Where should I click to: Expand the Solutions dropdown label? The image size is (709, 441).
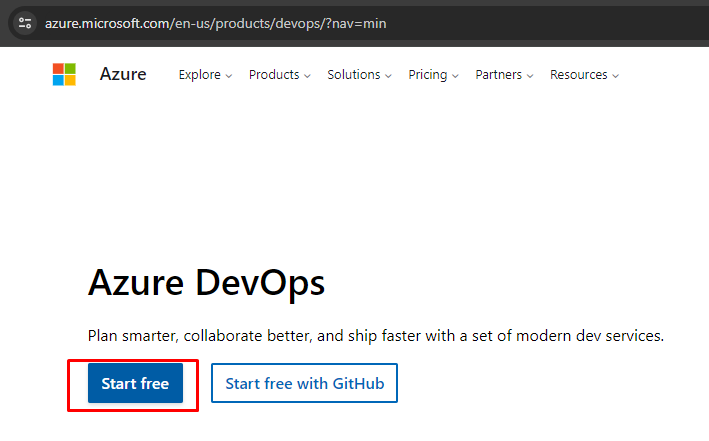[354, 75]
